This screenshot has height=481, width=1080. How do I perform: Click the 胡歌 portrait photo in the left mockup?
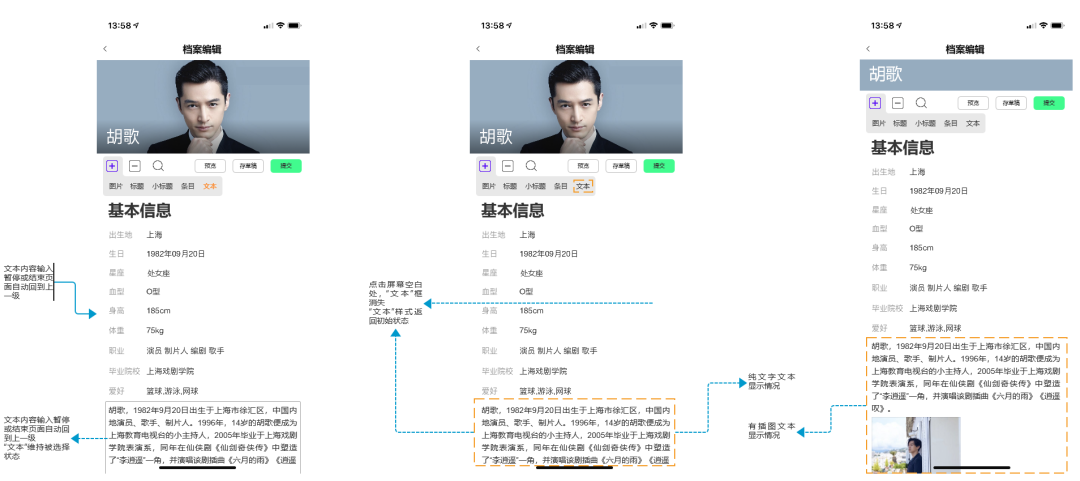click(x=203, y=107)
